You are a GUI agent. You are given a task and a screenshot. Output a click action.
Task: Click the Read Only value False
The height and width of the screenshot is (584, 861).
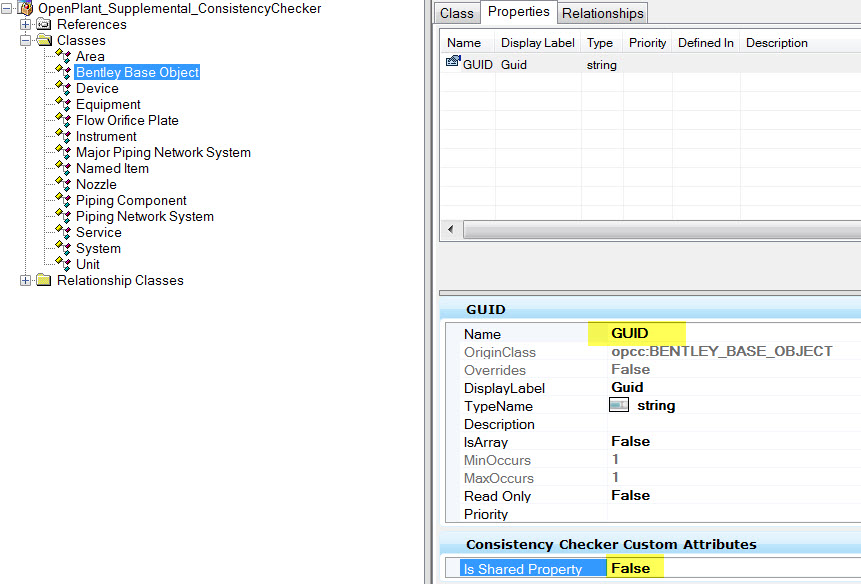click(x=630, y=495)
